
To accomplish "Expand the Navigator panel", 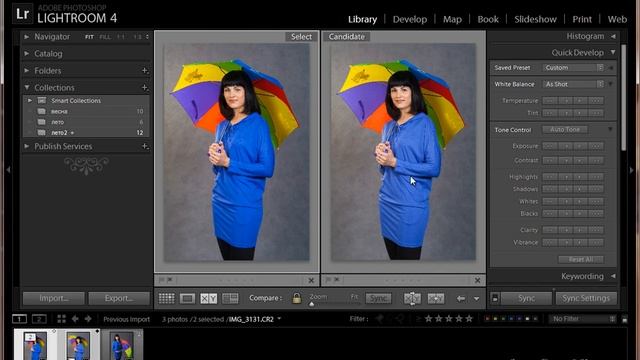I will tap(27, 37).
